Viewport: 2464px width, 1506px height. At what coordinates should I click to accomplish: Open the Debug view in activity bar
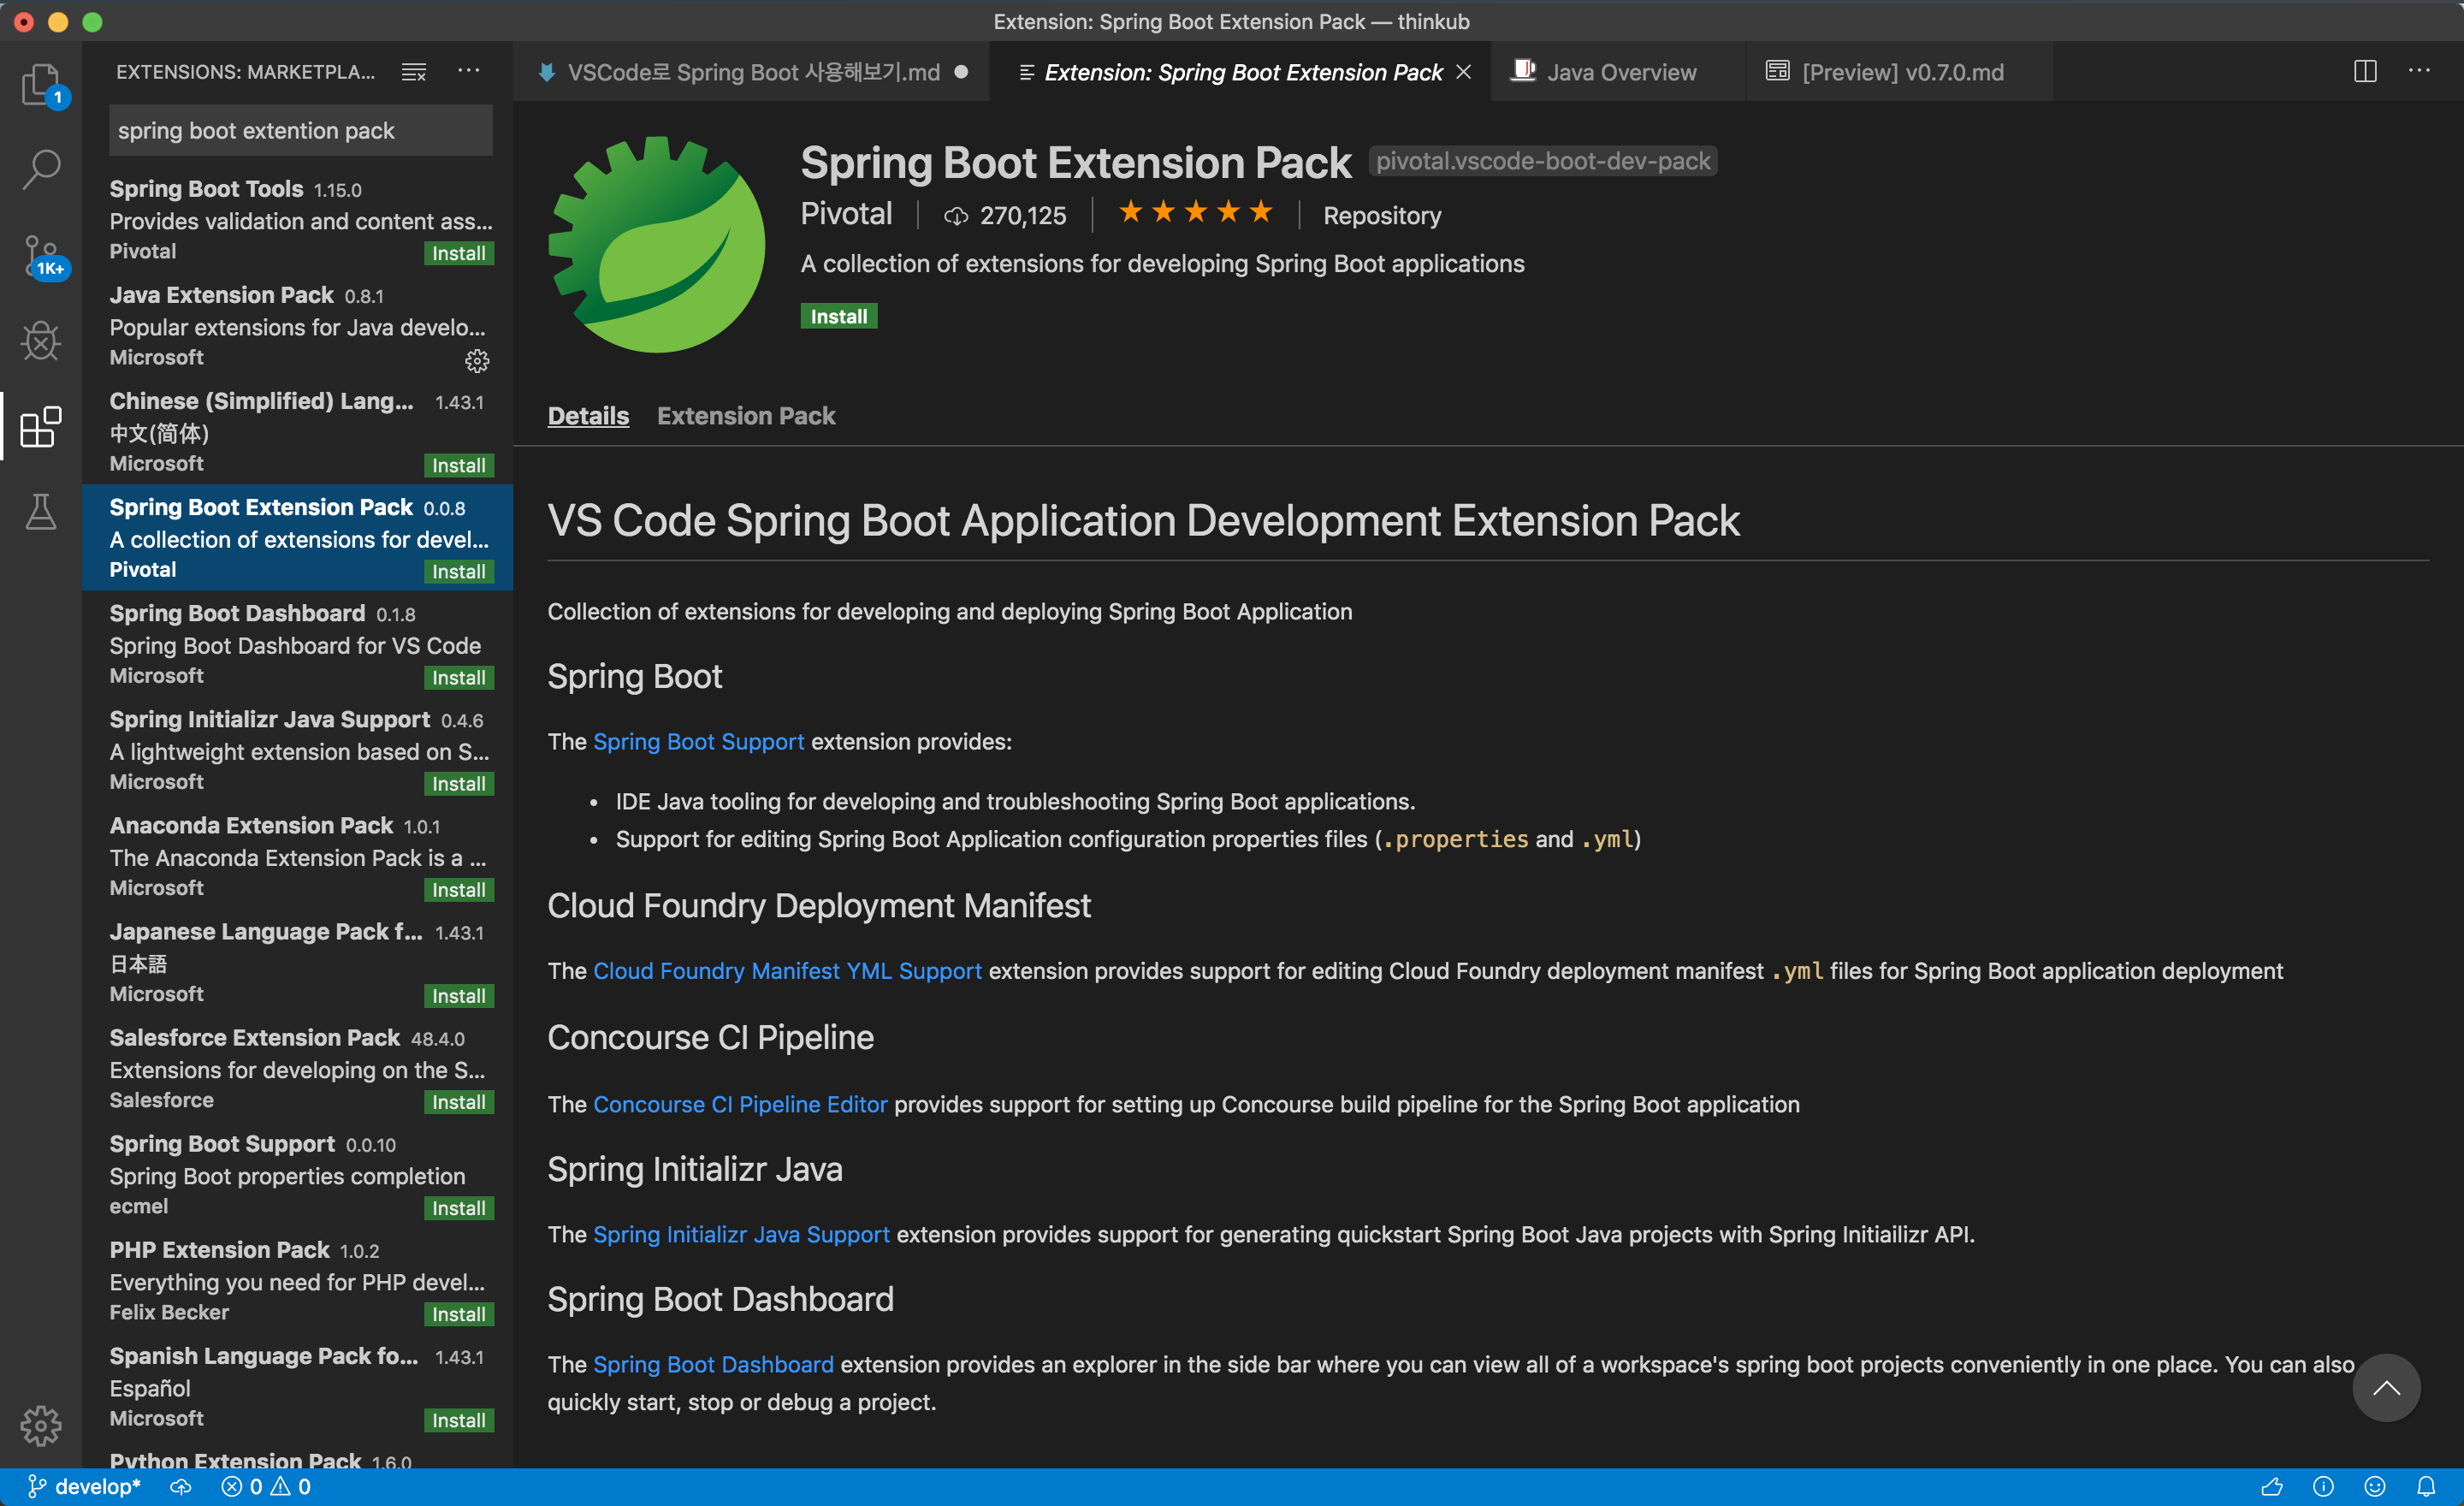click(41, 341)
